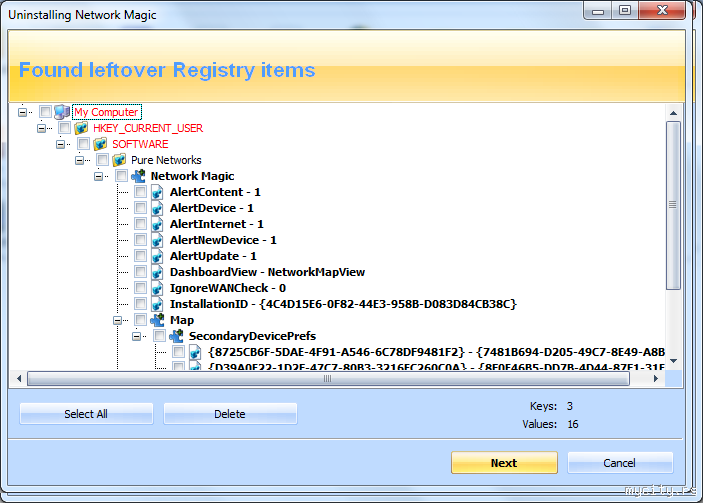703x503 pixels.
Task: Click the Delete button
Action: click(230, 414)
